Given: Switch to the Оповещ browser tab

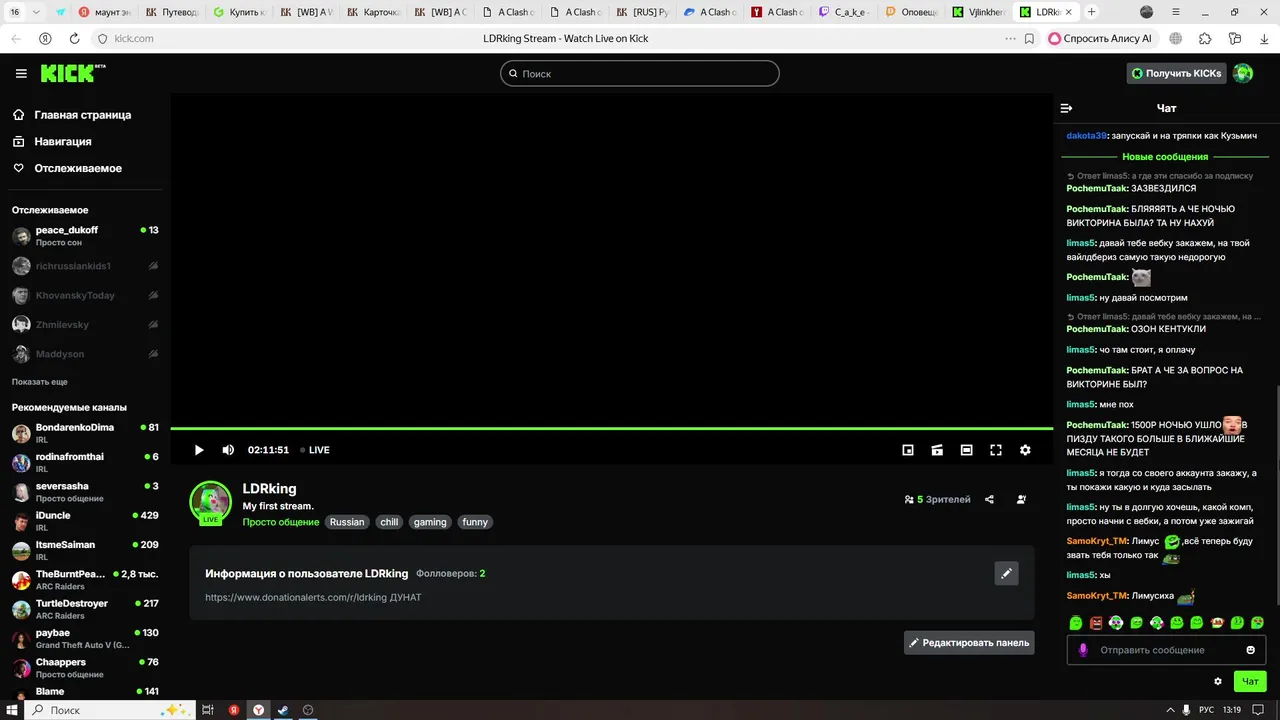Looking at the screenshot, I should pyautogui.click(x=912, y=12).
